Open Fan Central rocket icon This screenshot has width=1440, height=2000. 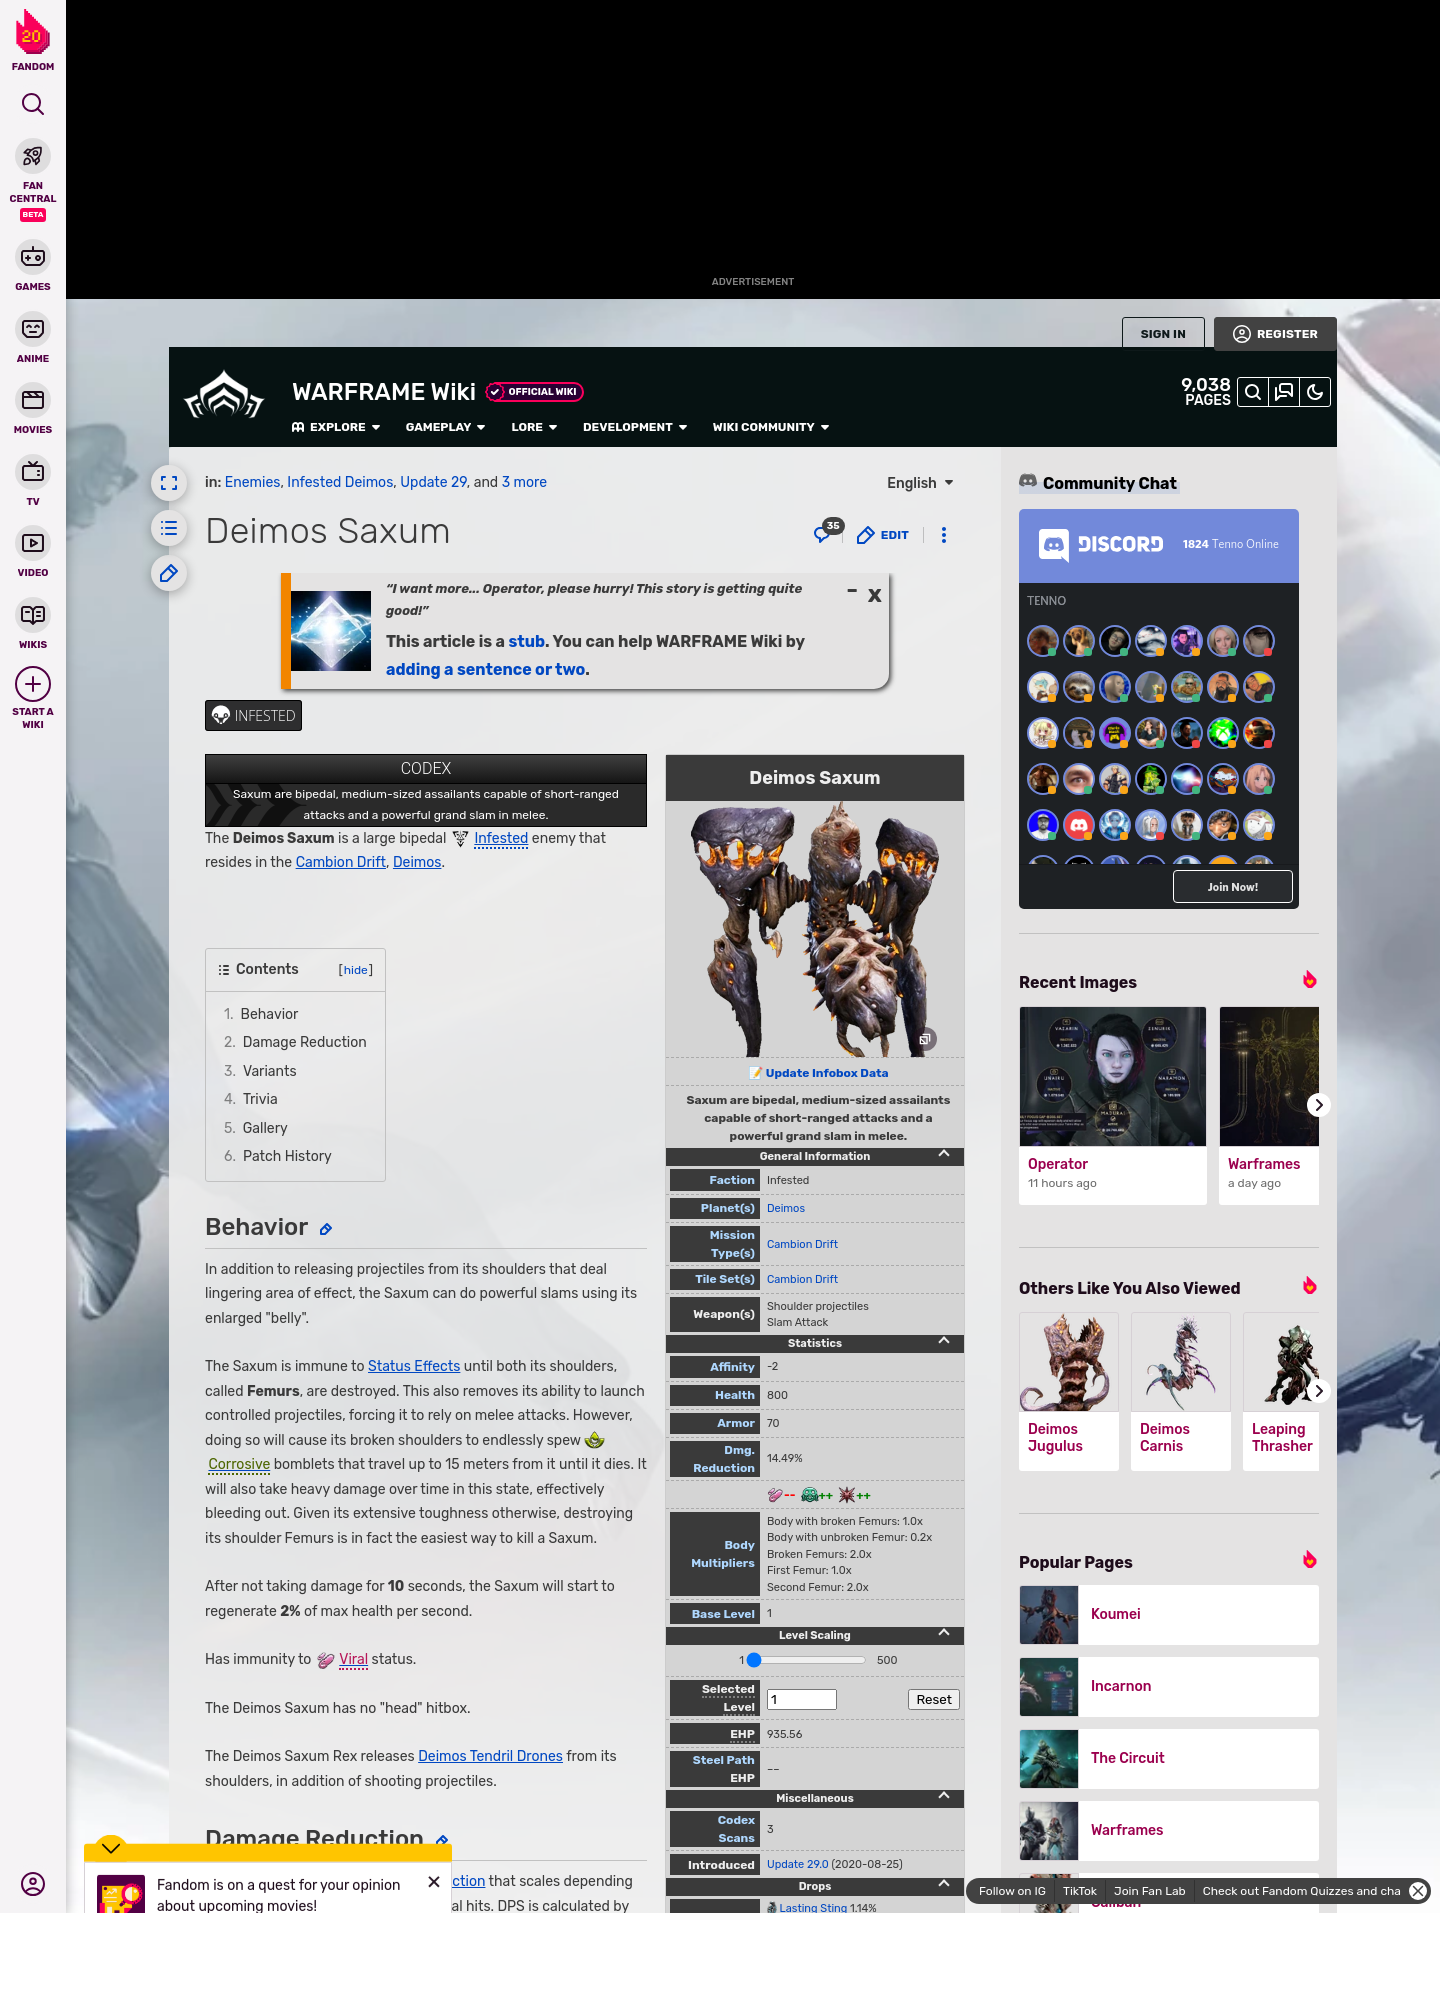[x=33, y=157]
